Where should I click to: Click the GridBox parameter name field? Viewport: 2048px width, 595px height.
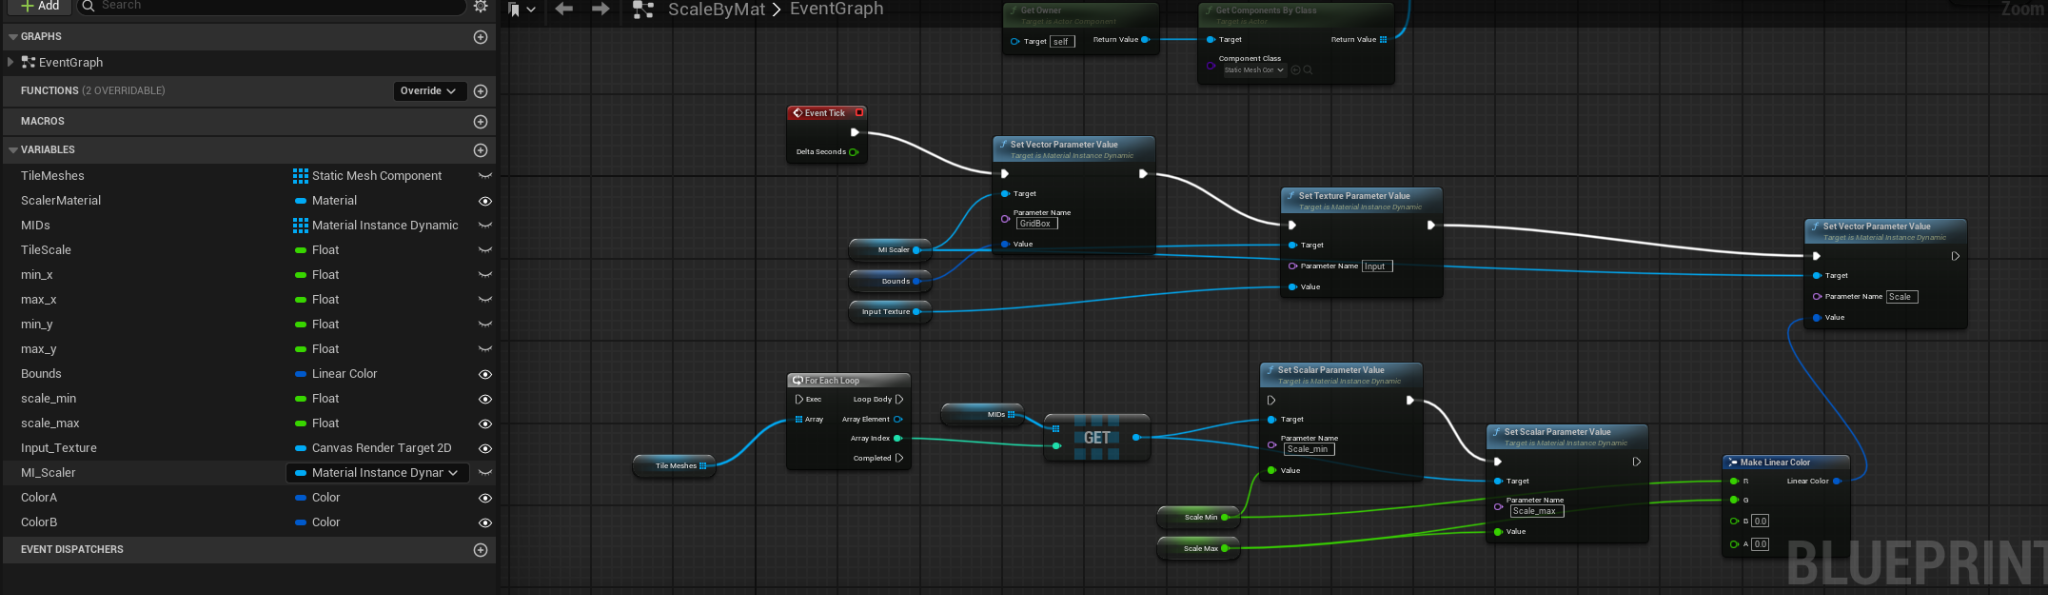1036,224
